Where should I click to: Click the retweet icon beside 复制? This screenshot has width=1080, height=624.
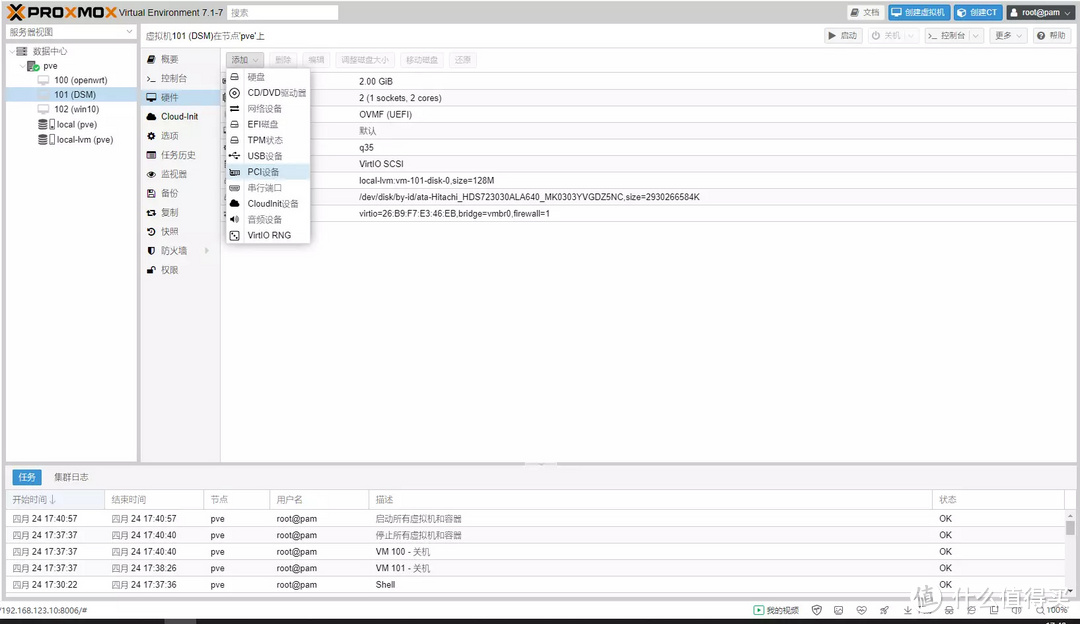coord(151,213)
